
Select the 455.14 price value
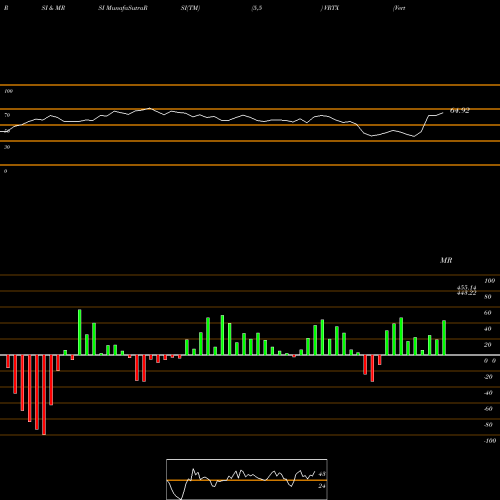466,287
